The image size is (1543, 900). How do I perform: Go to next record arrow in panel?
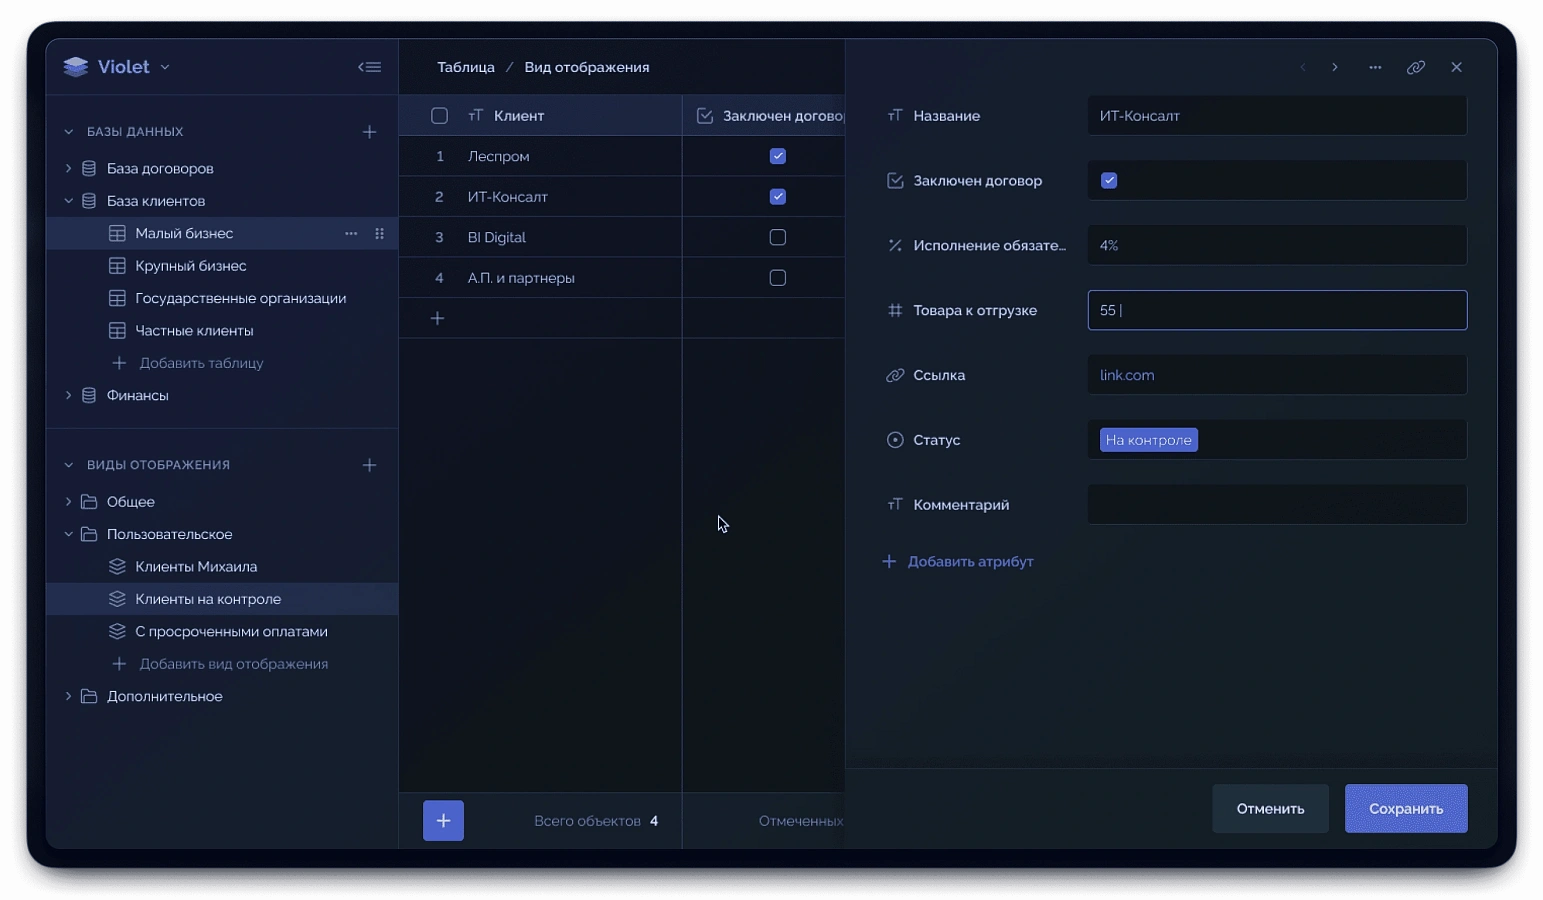coord(1335,67)
